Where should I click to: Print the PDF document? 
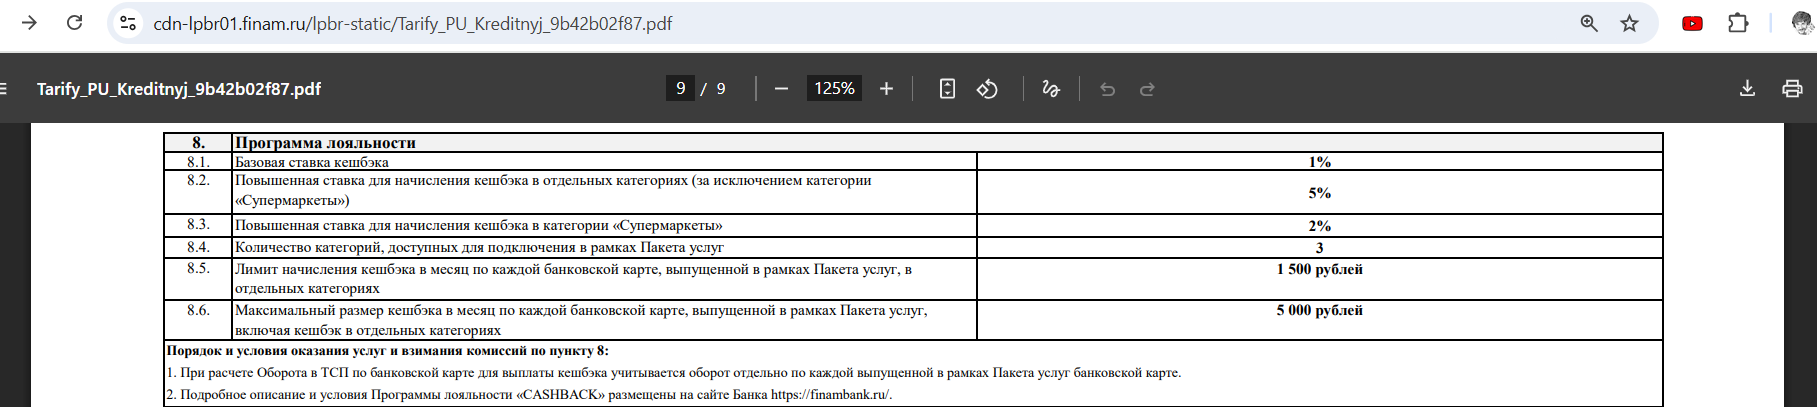(1792, 89)
